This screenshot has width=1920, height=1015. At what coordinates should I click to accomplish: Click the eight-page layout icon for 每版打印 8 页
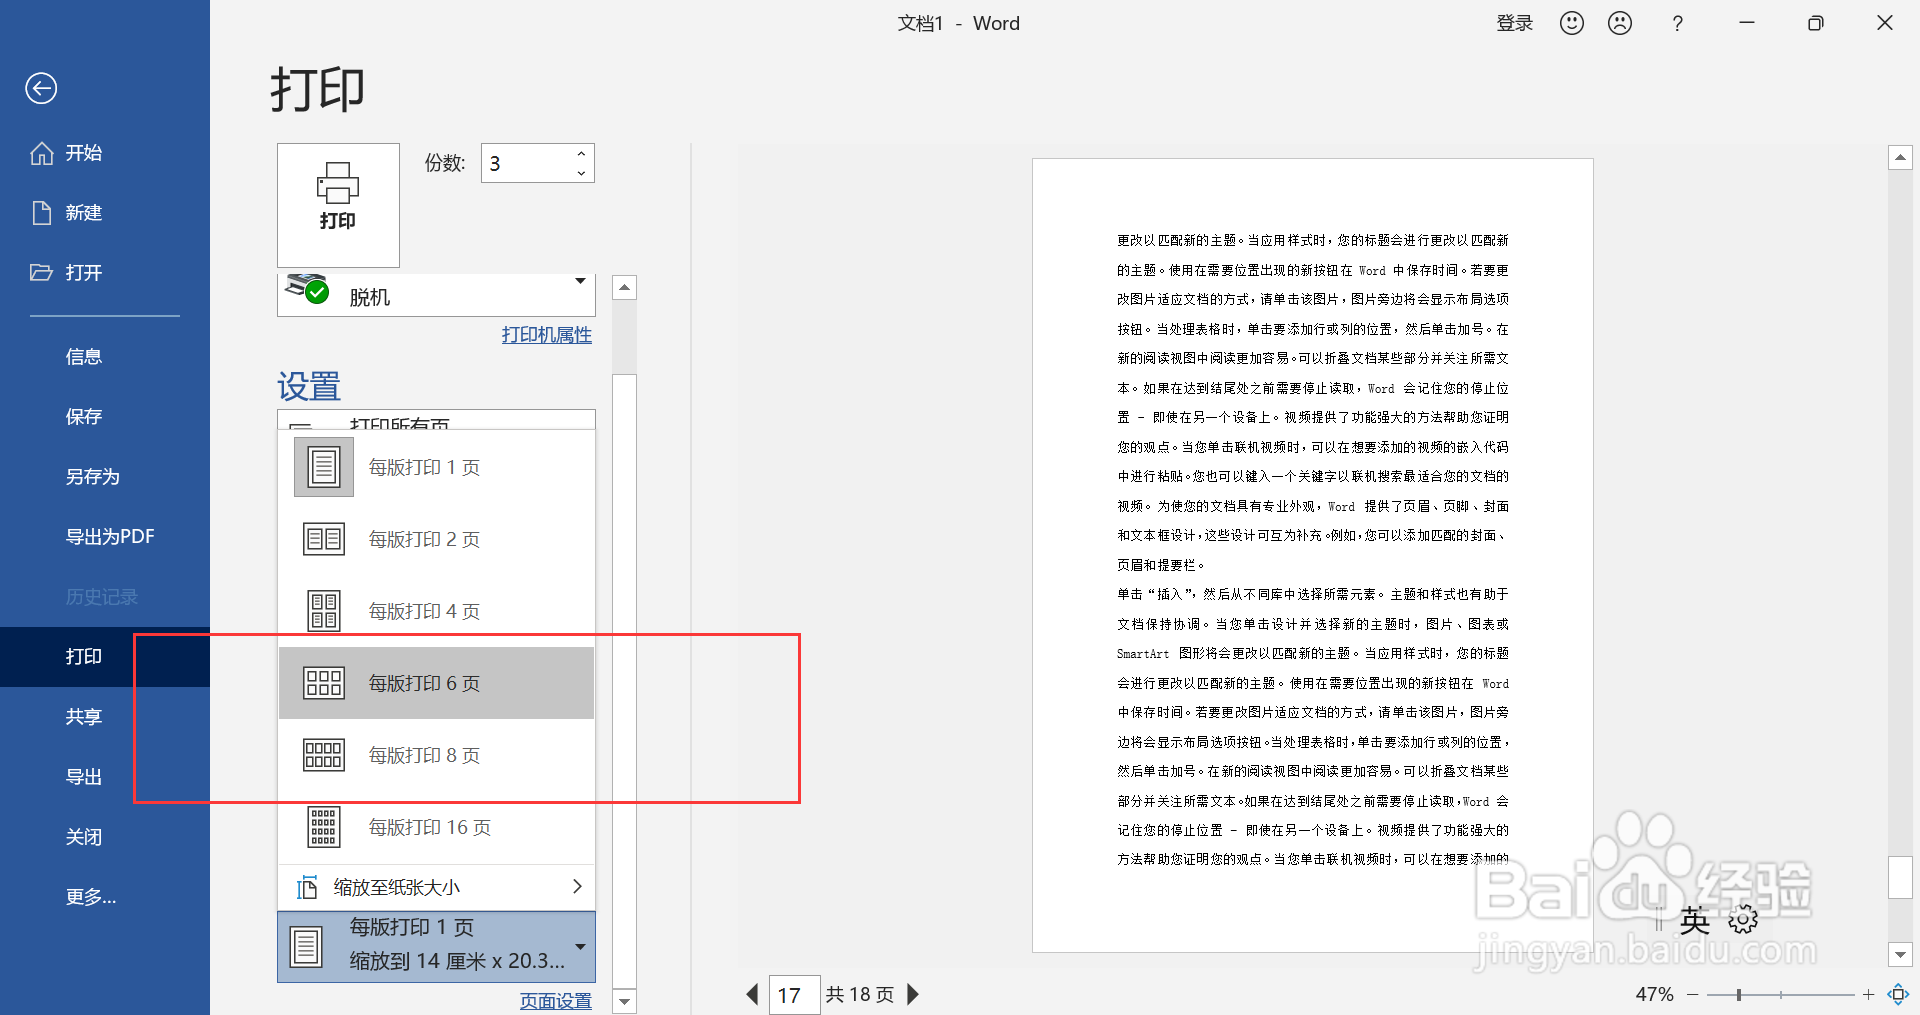coord(324,755)
